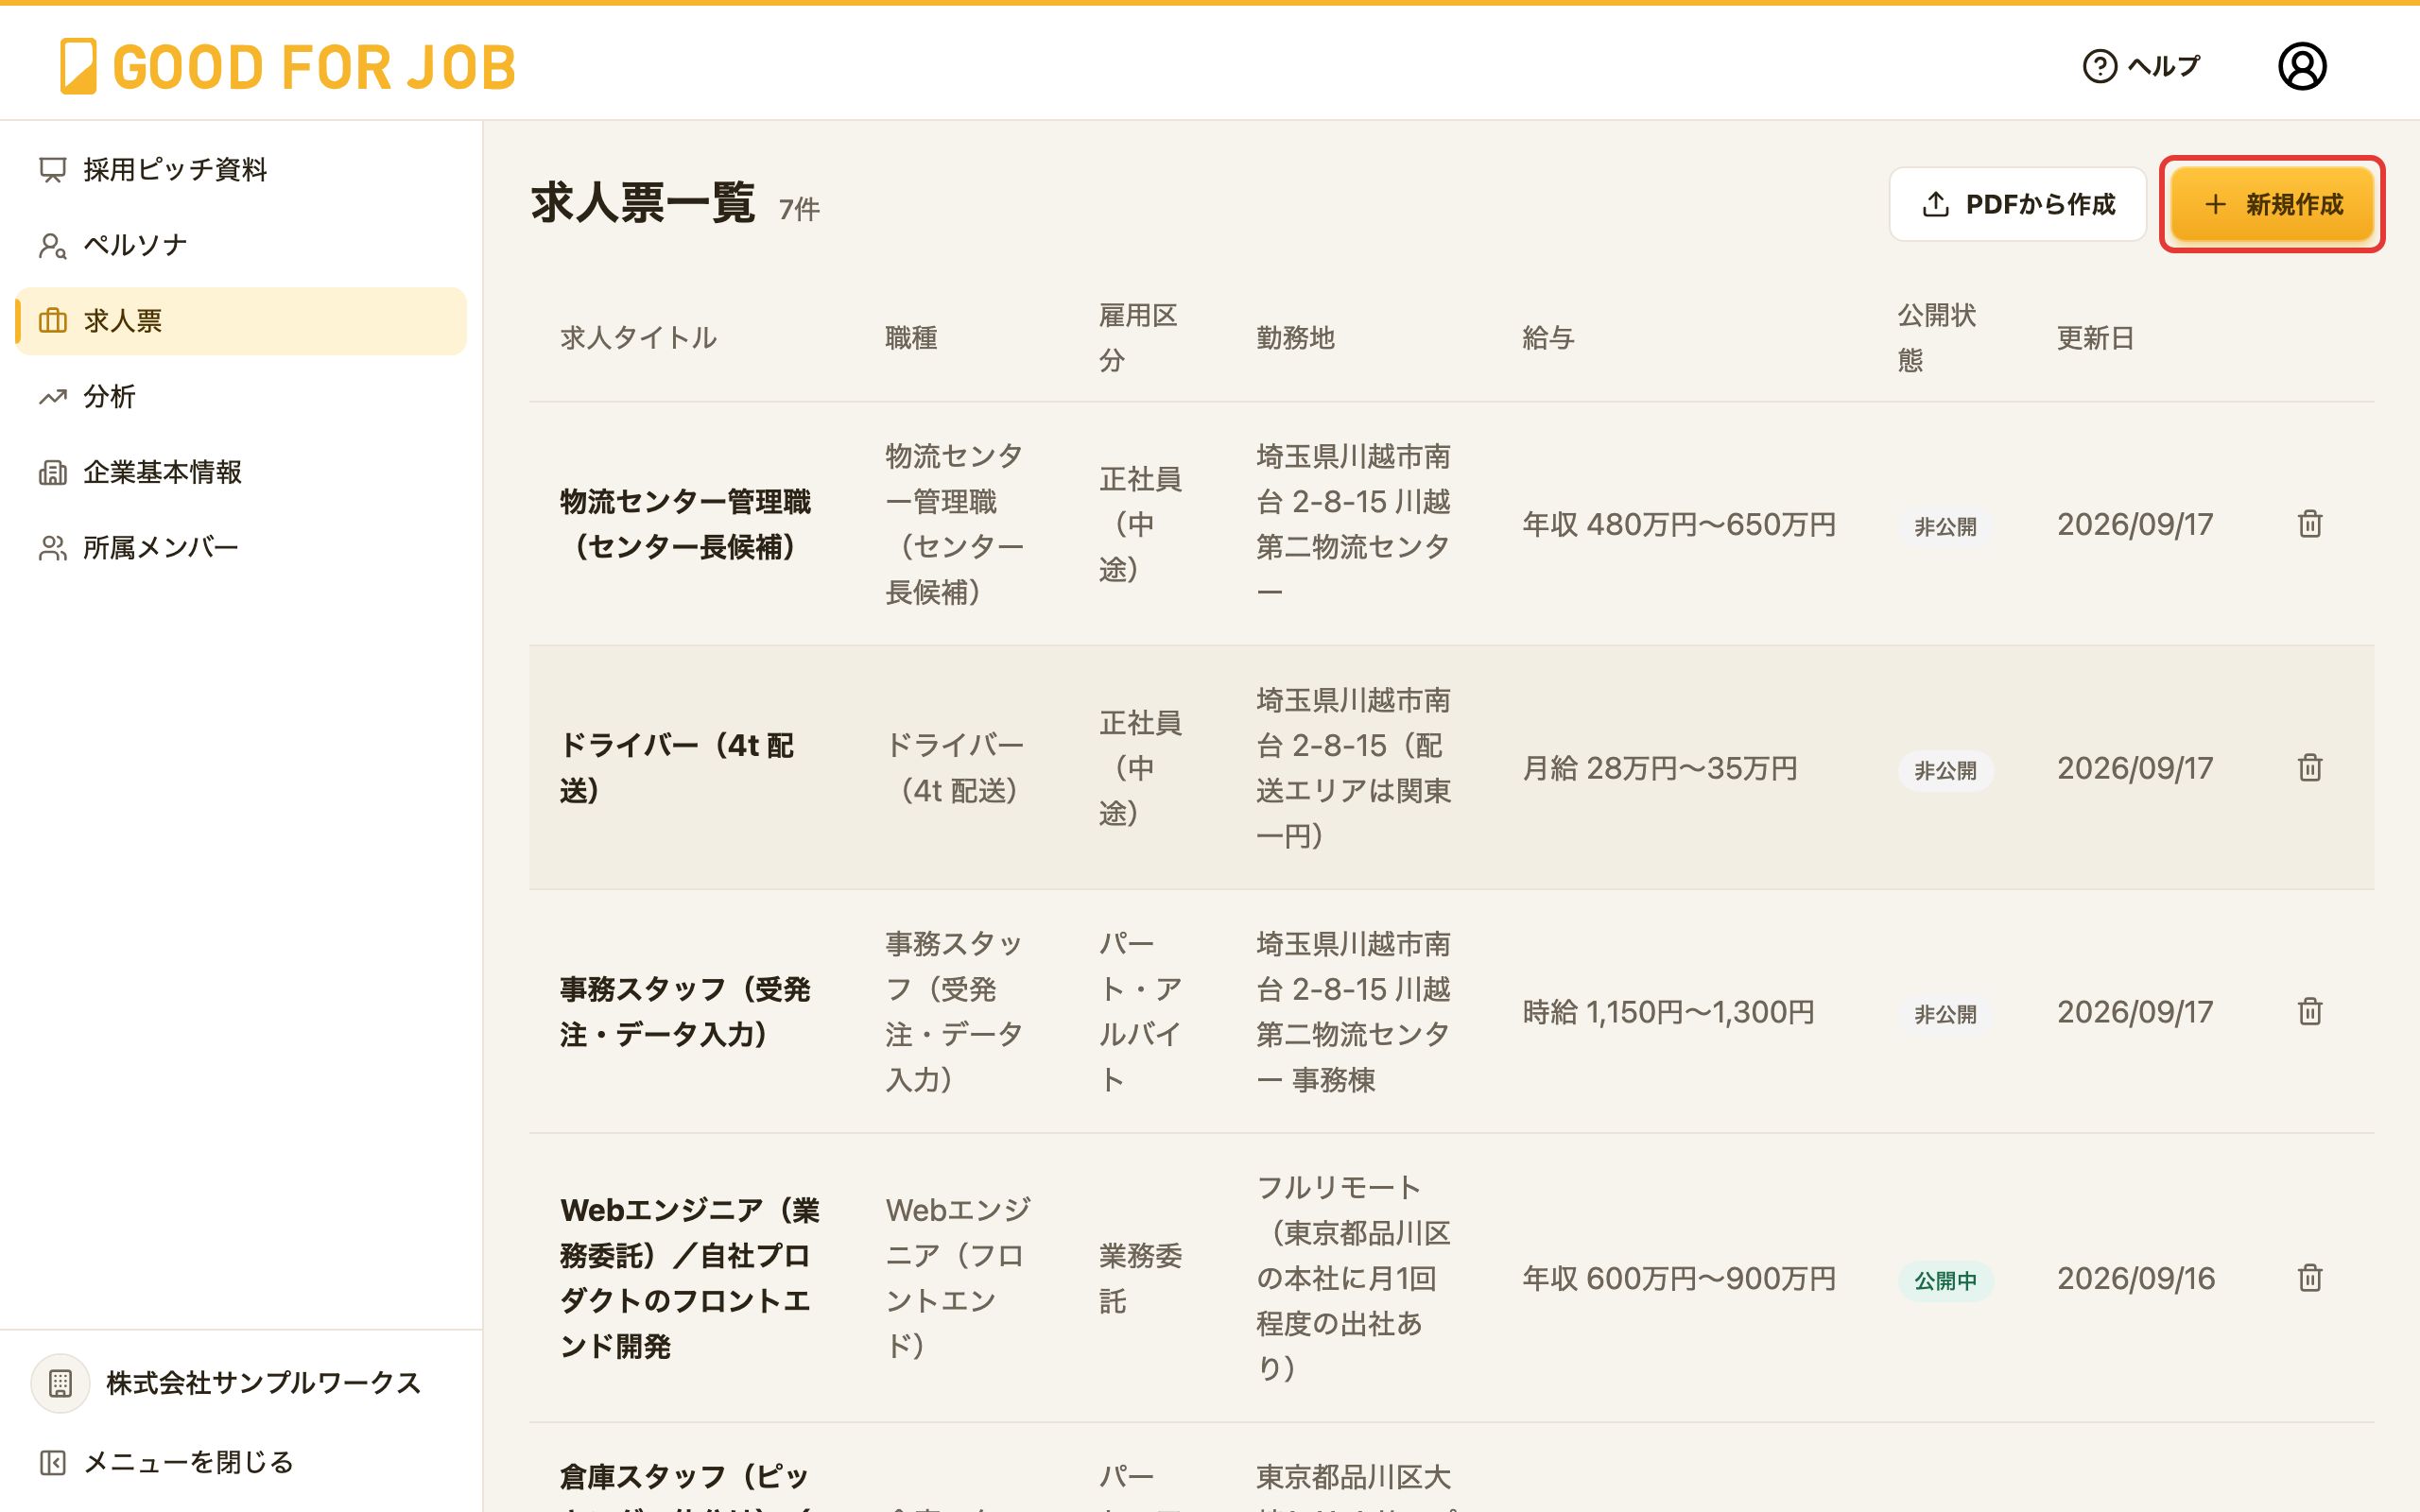Click the 7件 count label
2420x1512 pixels.
(x=799, y=209)
